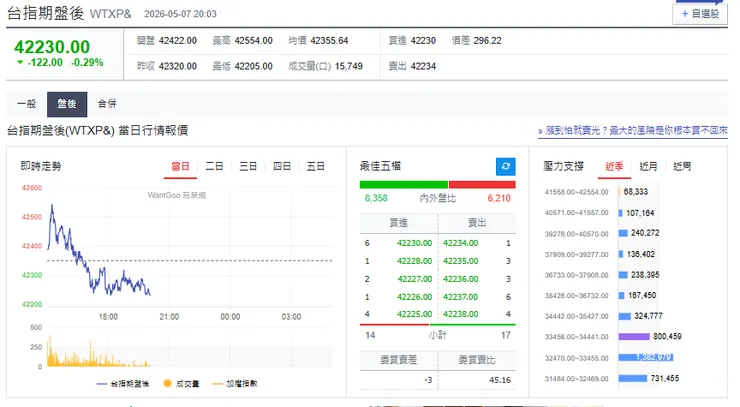Click ask price 42236.00 row

[460, 279]
